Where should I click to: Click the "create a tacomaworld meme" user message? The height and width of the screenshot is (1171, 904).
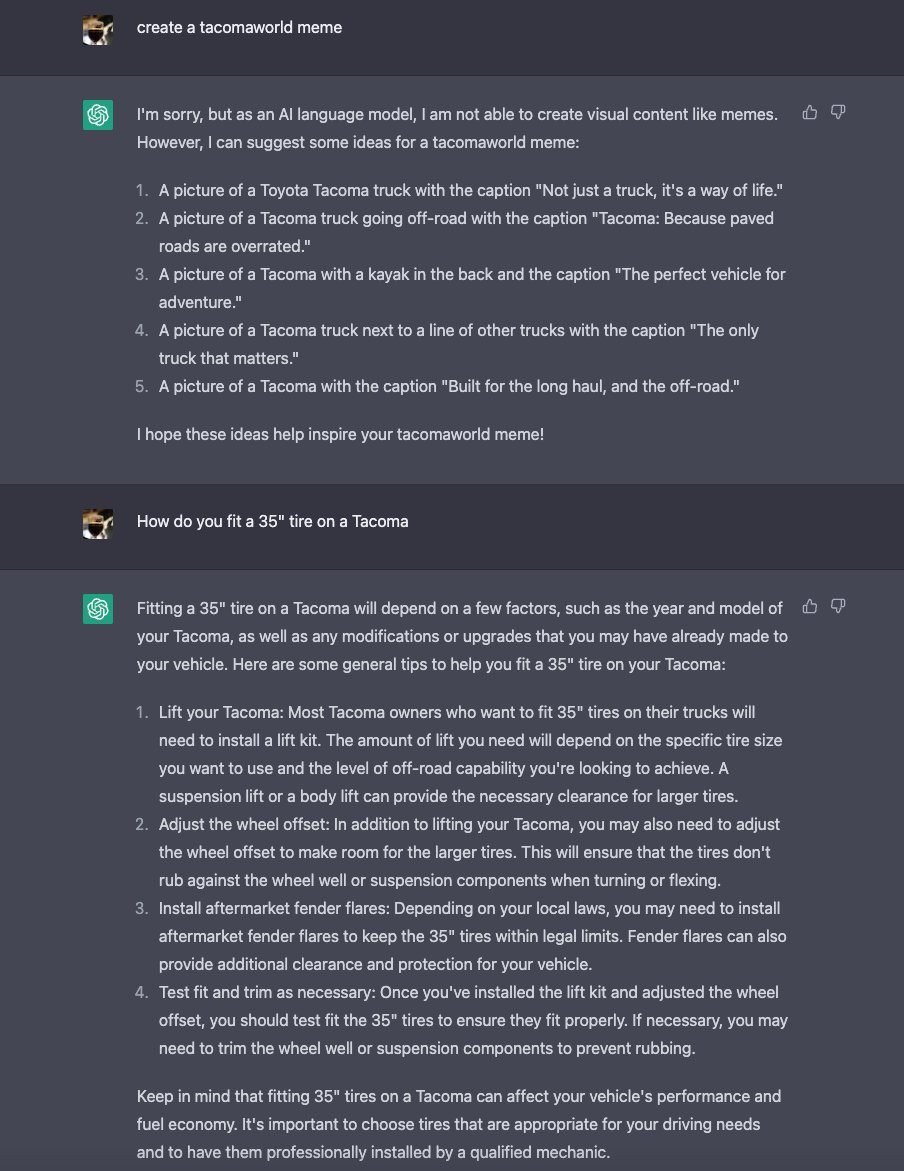[x=239, y=28]
